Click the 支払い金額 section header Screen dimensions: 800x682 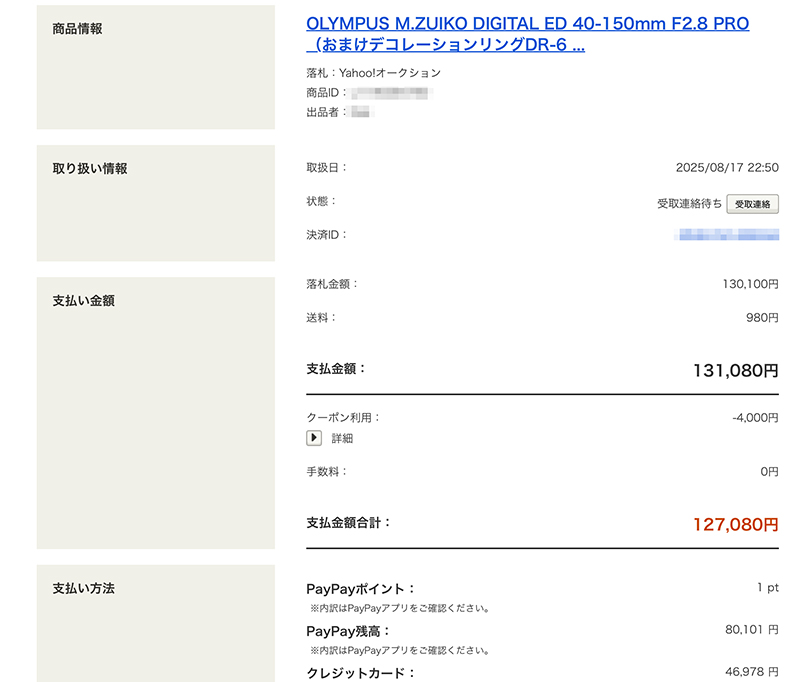click(84, 301)
